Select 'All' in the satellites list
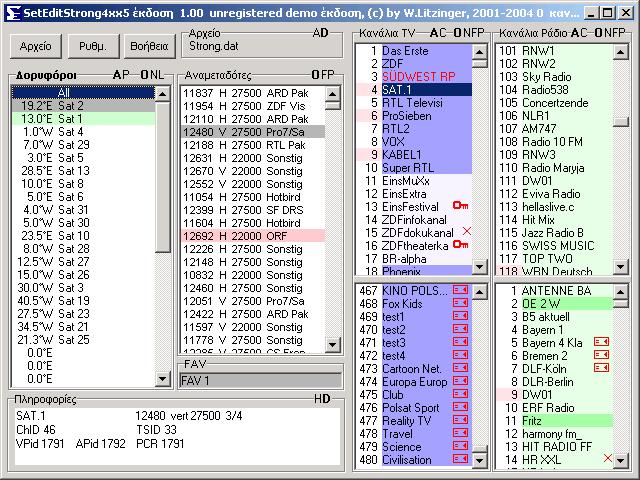Image resolution: width=640 pixels, height=480 pixels. (83, 93)
